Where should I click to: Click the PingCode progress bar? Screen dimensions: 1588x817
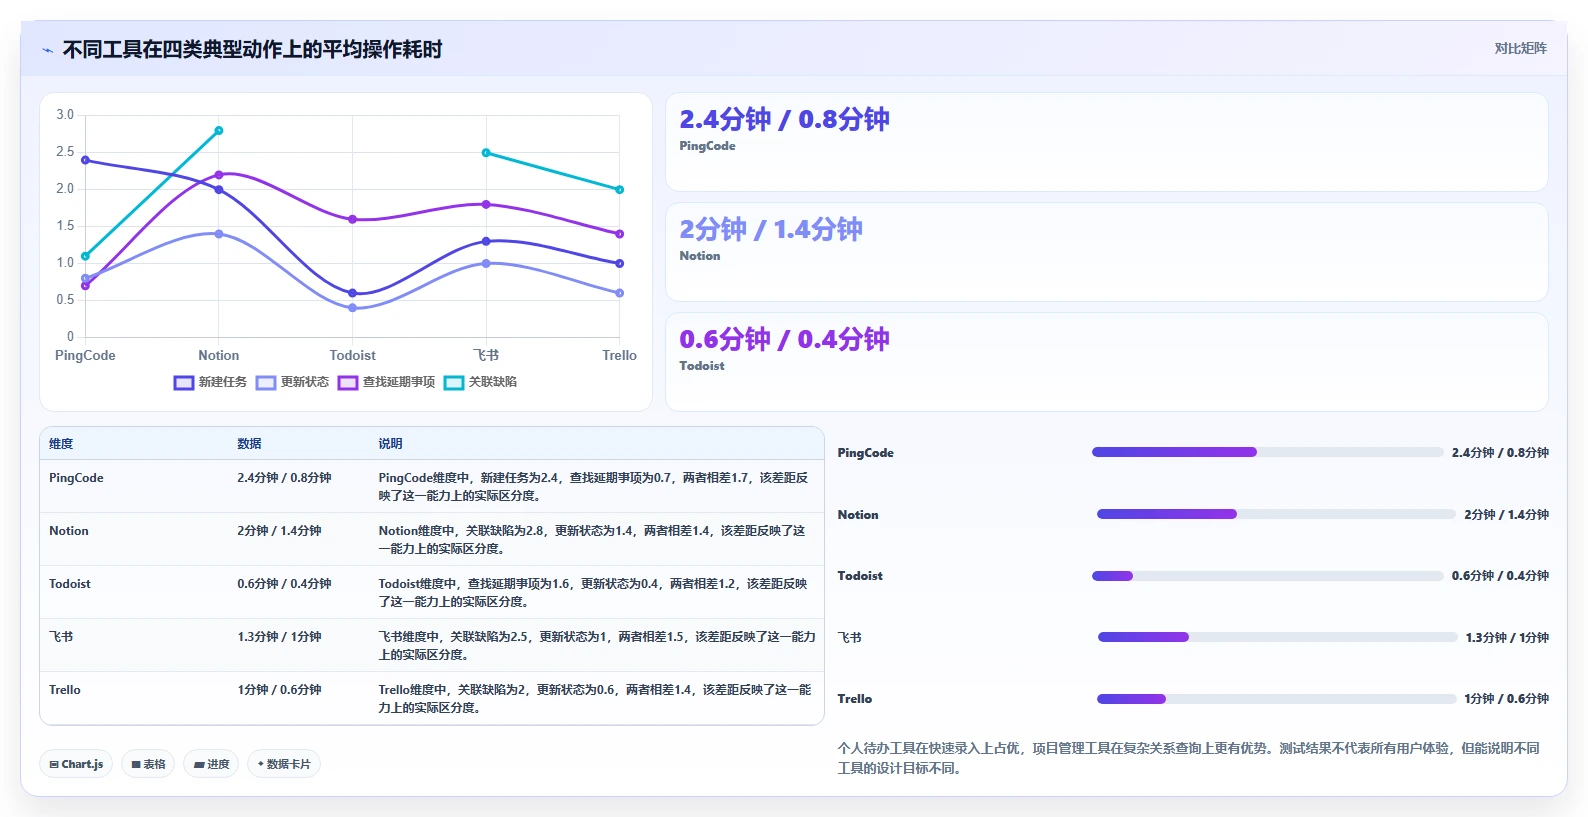(x=1268, y=452)
